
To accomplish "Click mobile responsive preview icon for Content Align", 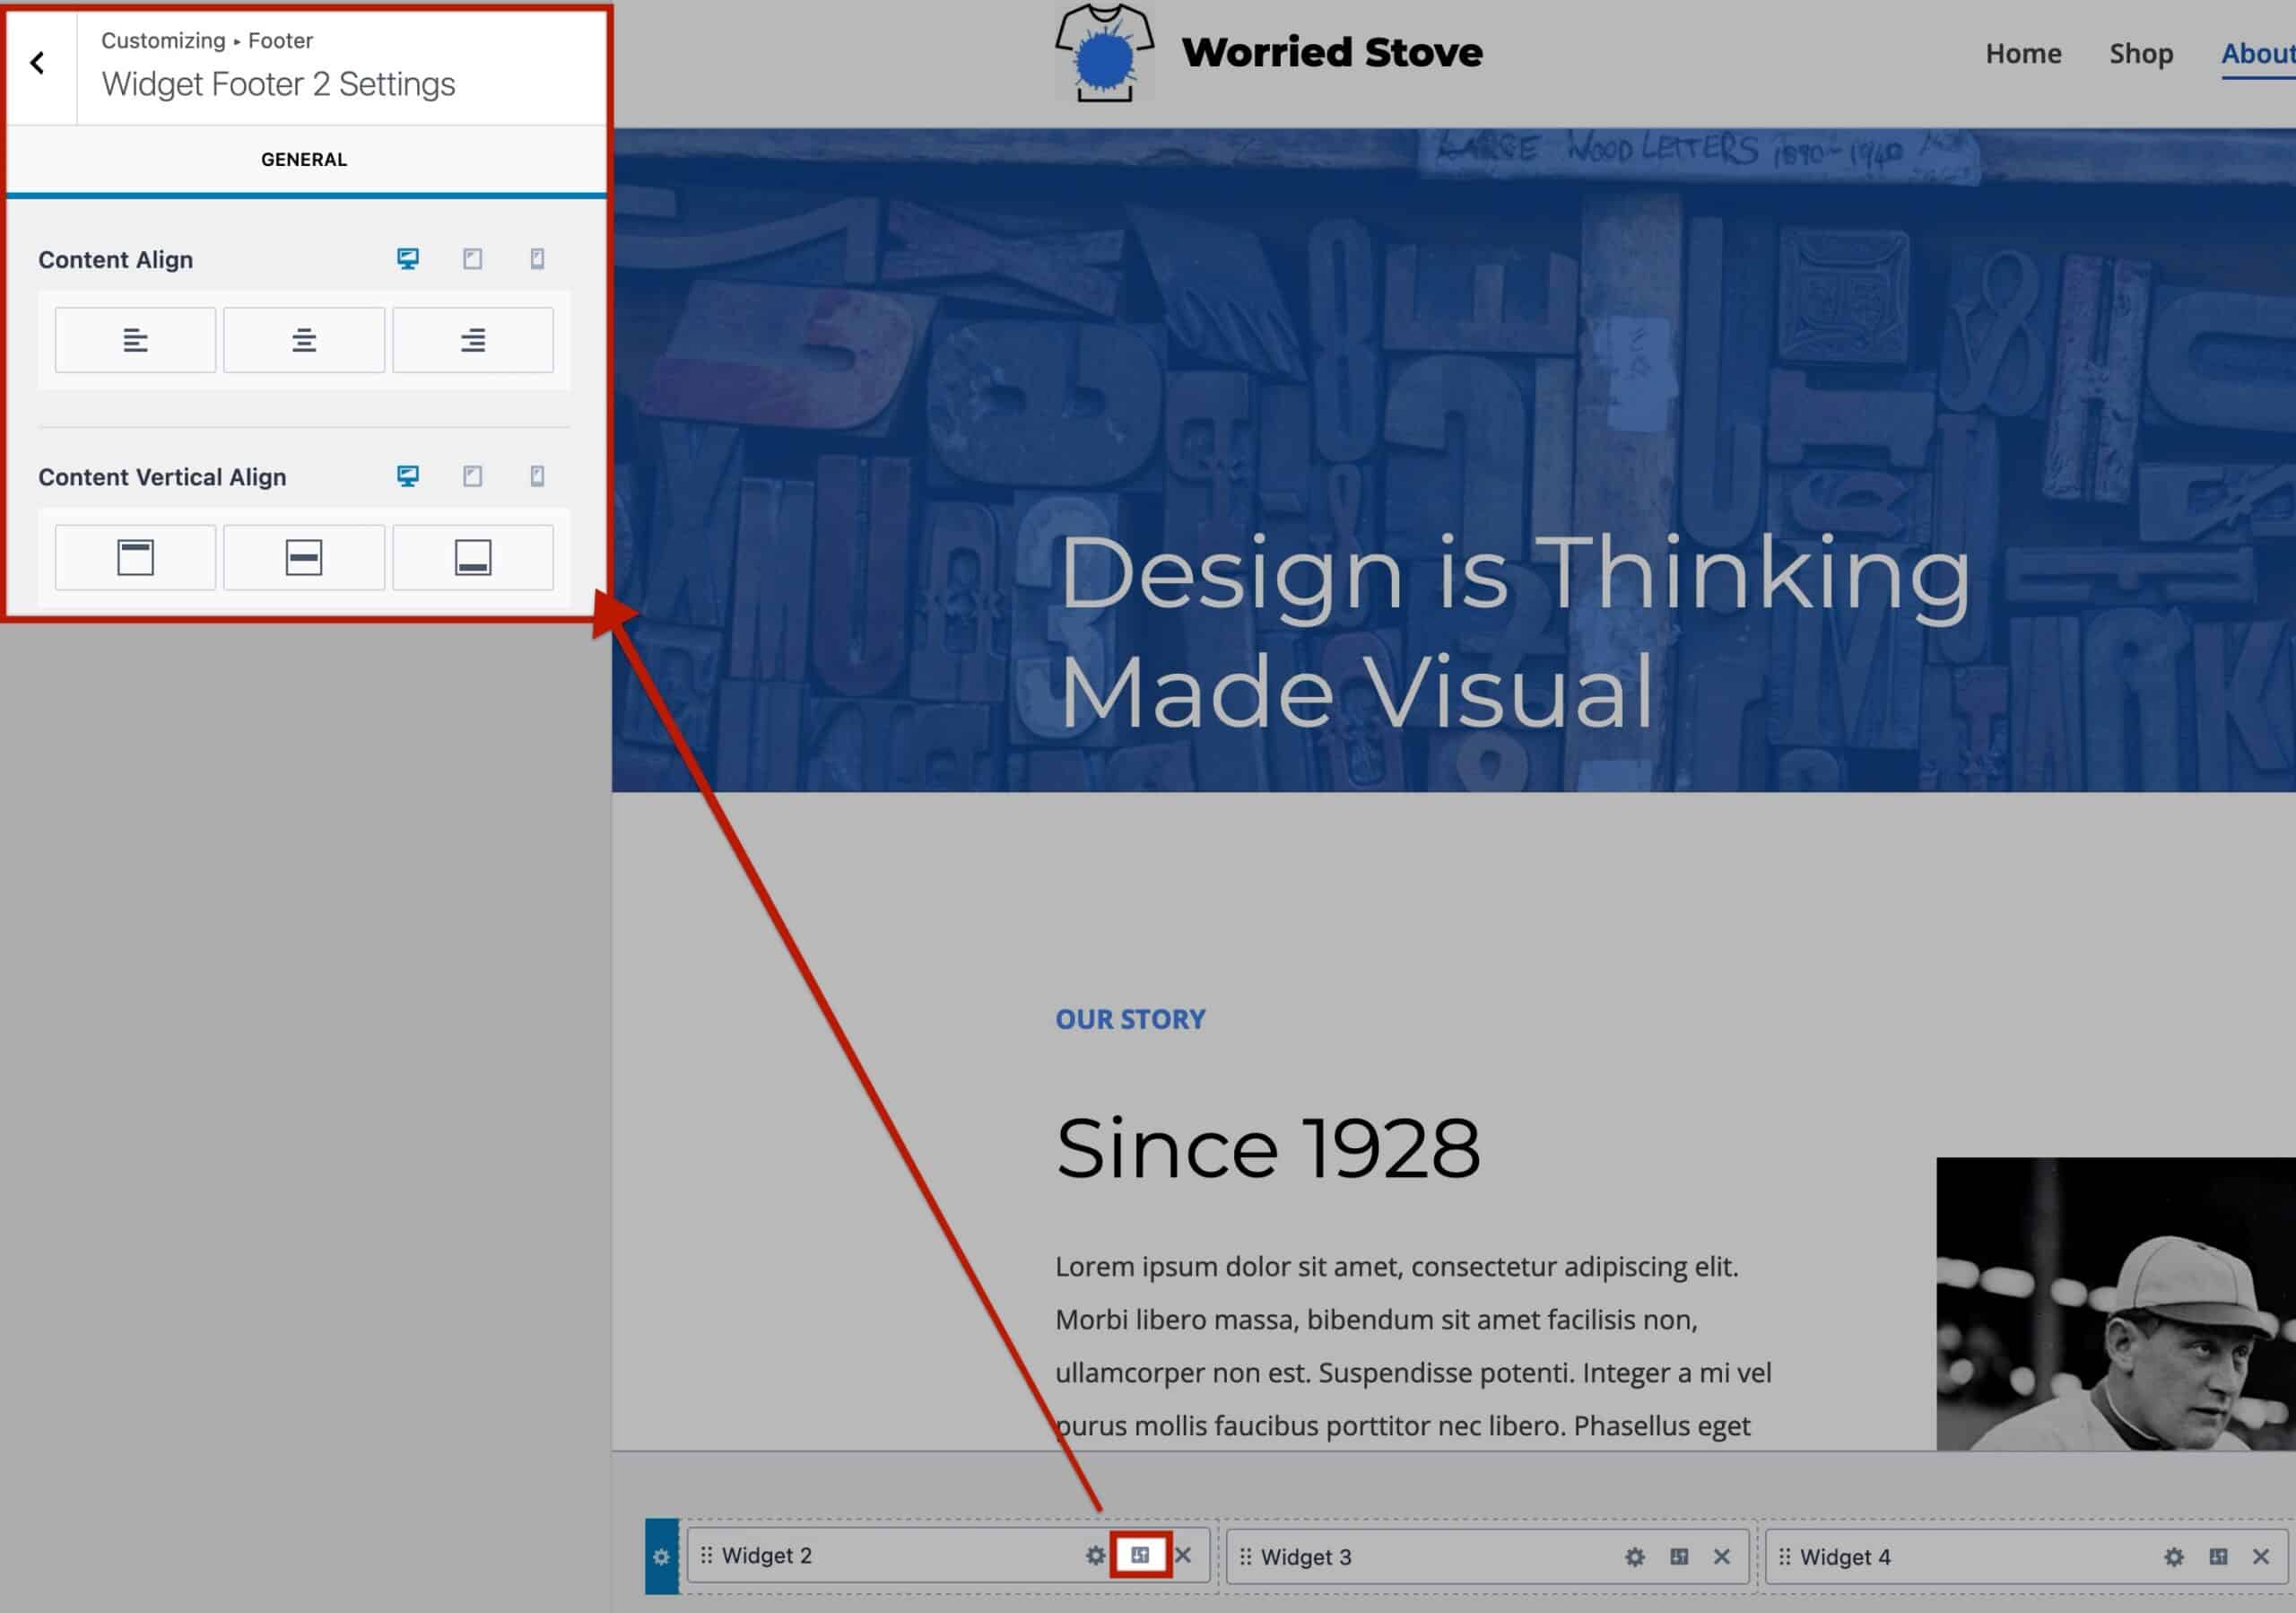I will tap(535, 258).
